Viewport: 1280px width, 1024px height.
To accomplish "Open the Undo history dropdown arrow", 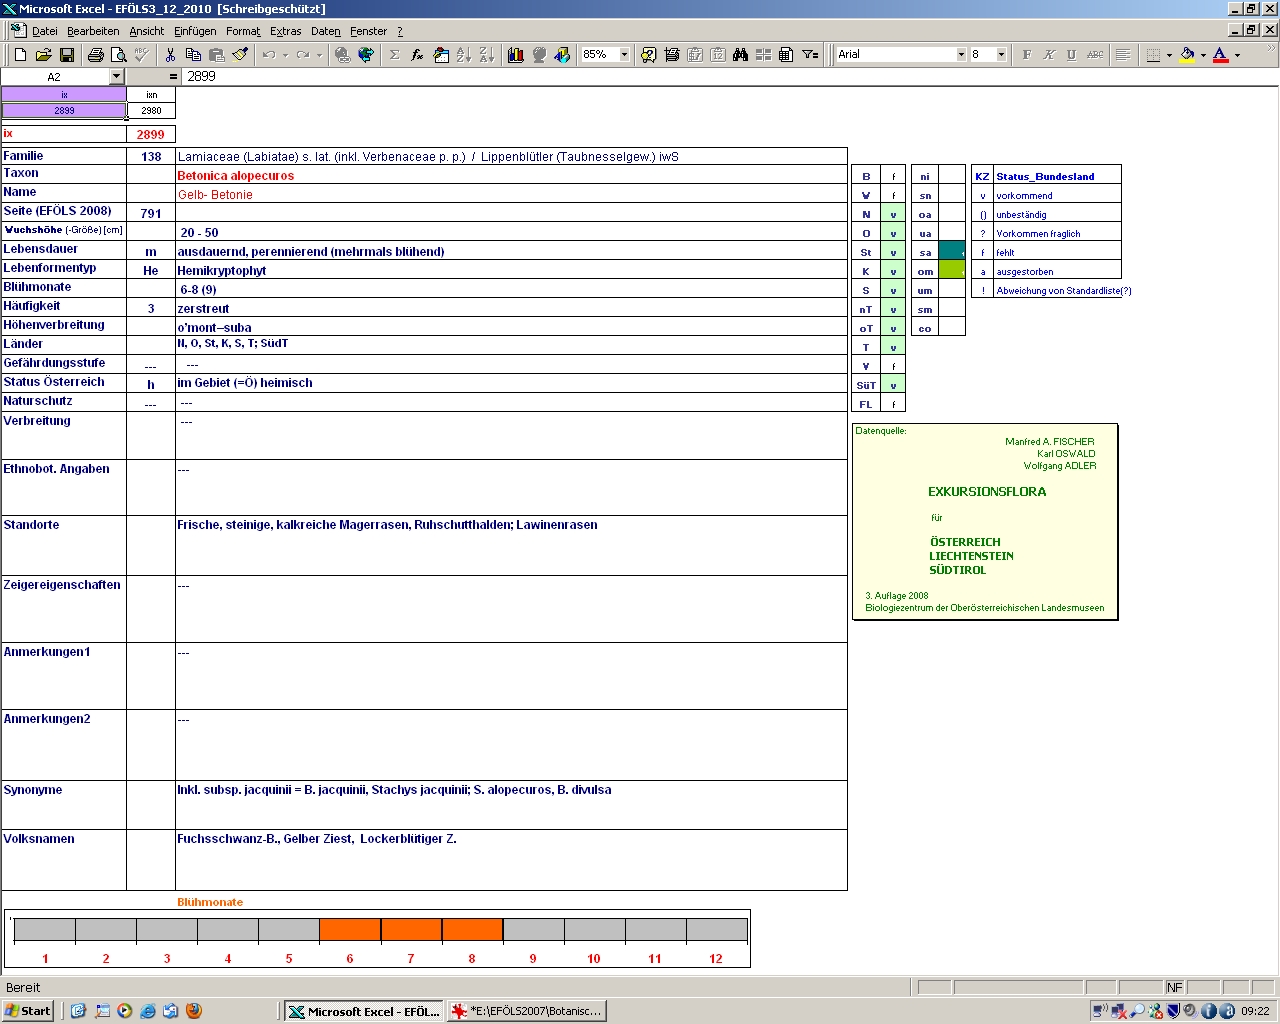I will click(x=285, y=55).
